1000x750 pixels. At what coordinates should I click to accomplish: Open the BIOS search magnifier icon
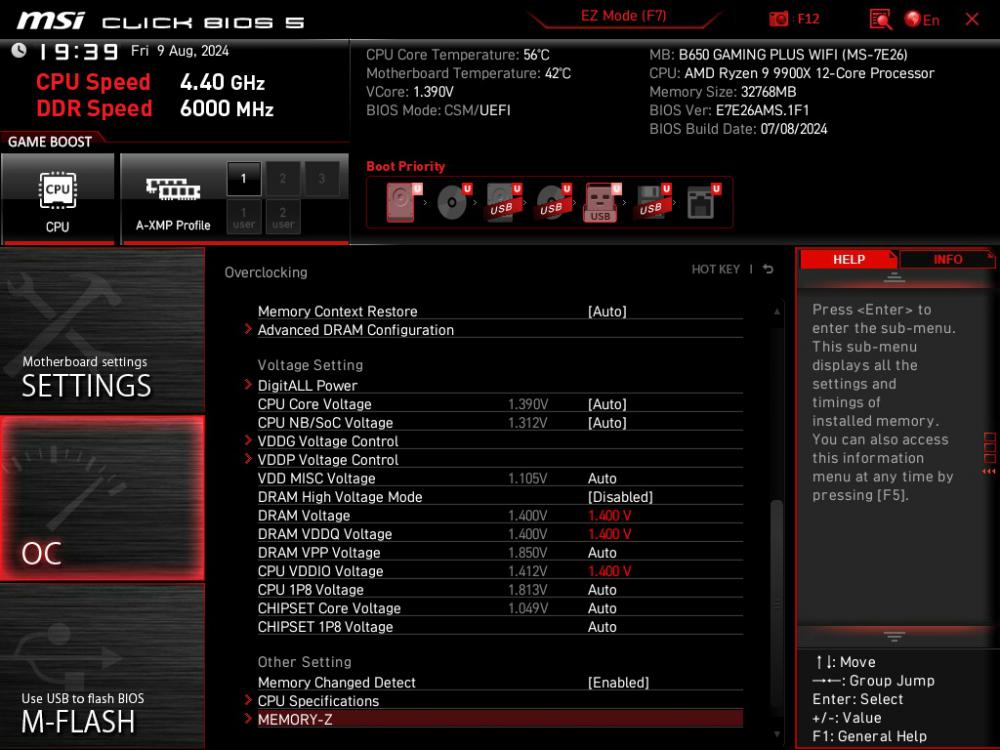[880, 19]
